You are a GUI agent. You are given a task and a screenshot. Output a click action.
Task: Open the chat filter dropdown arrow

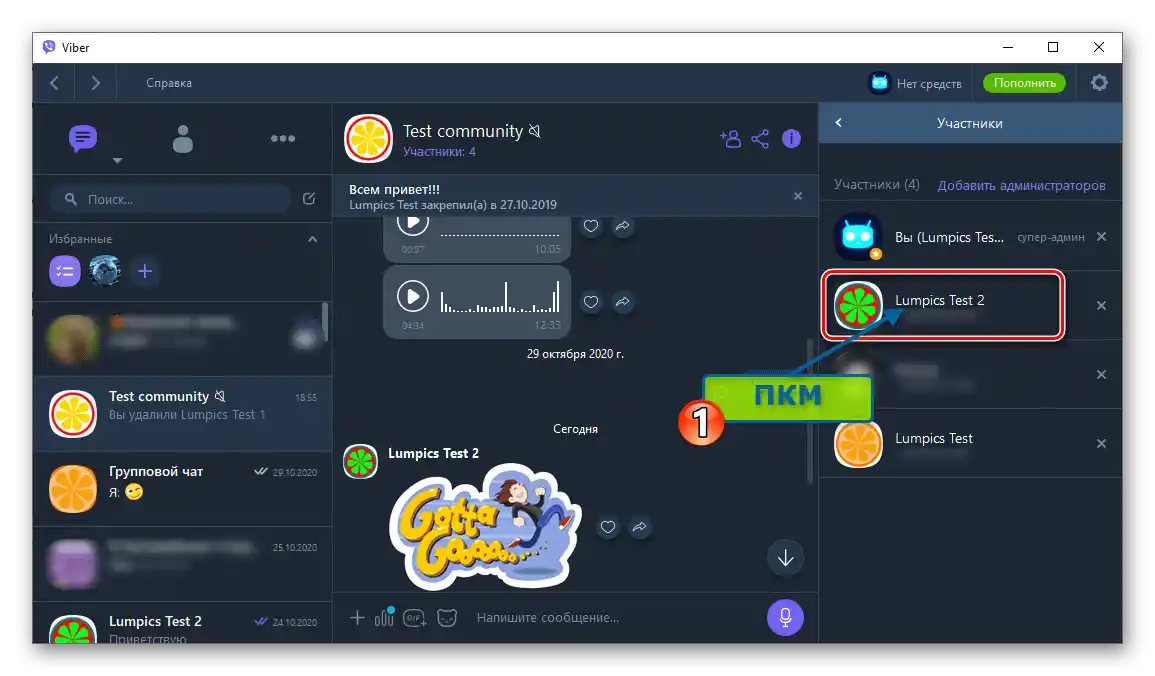click(117, 161)
